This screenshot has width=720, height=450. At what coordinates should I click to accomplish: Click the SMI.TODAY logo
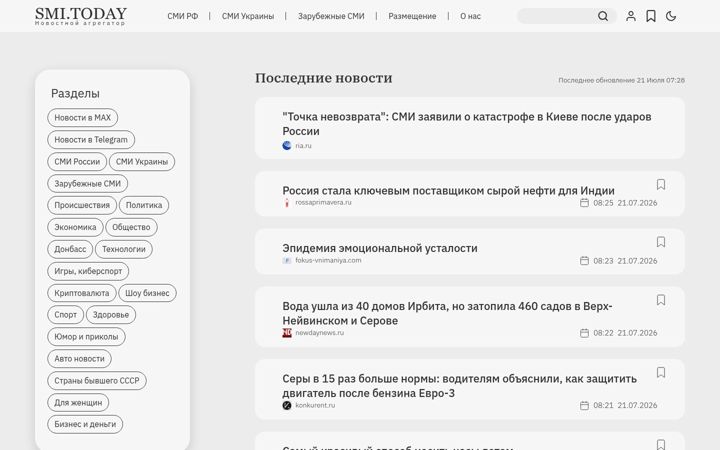81,16
